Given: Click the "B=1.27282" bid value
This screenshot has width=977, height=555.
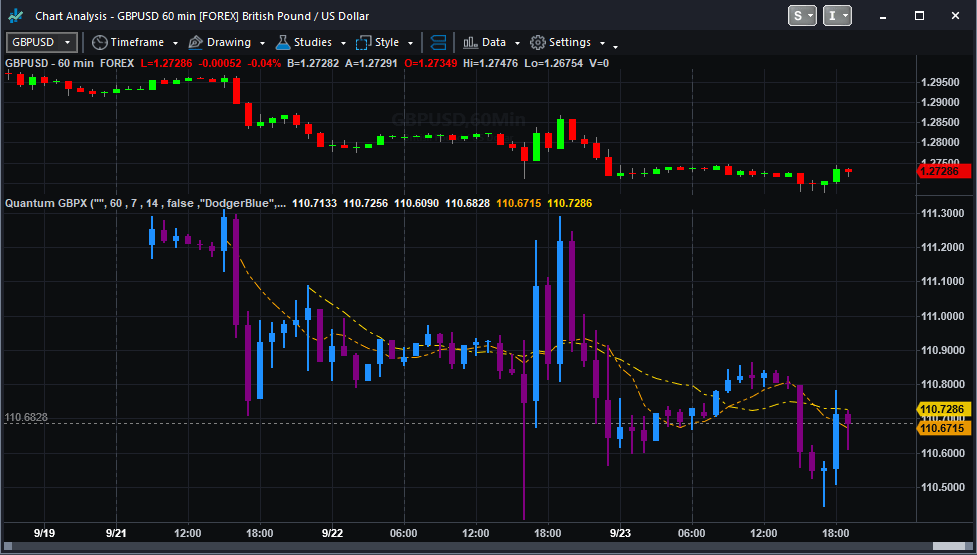Looking at the screenshot, I should tap(313, 63).
